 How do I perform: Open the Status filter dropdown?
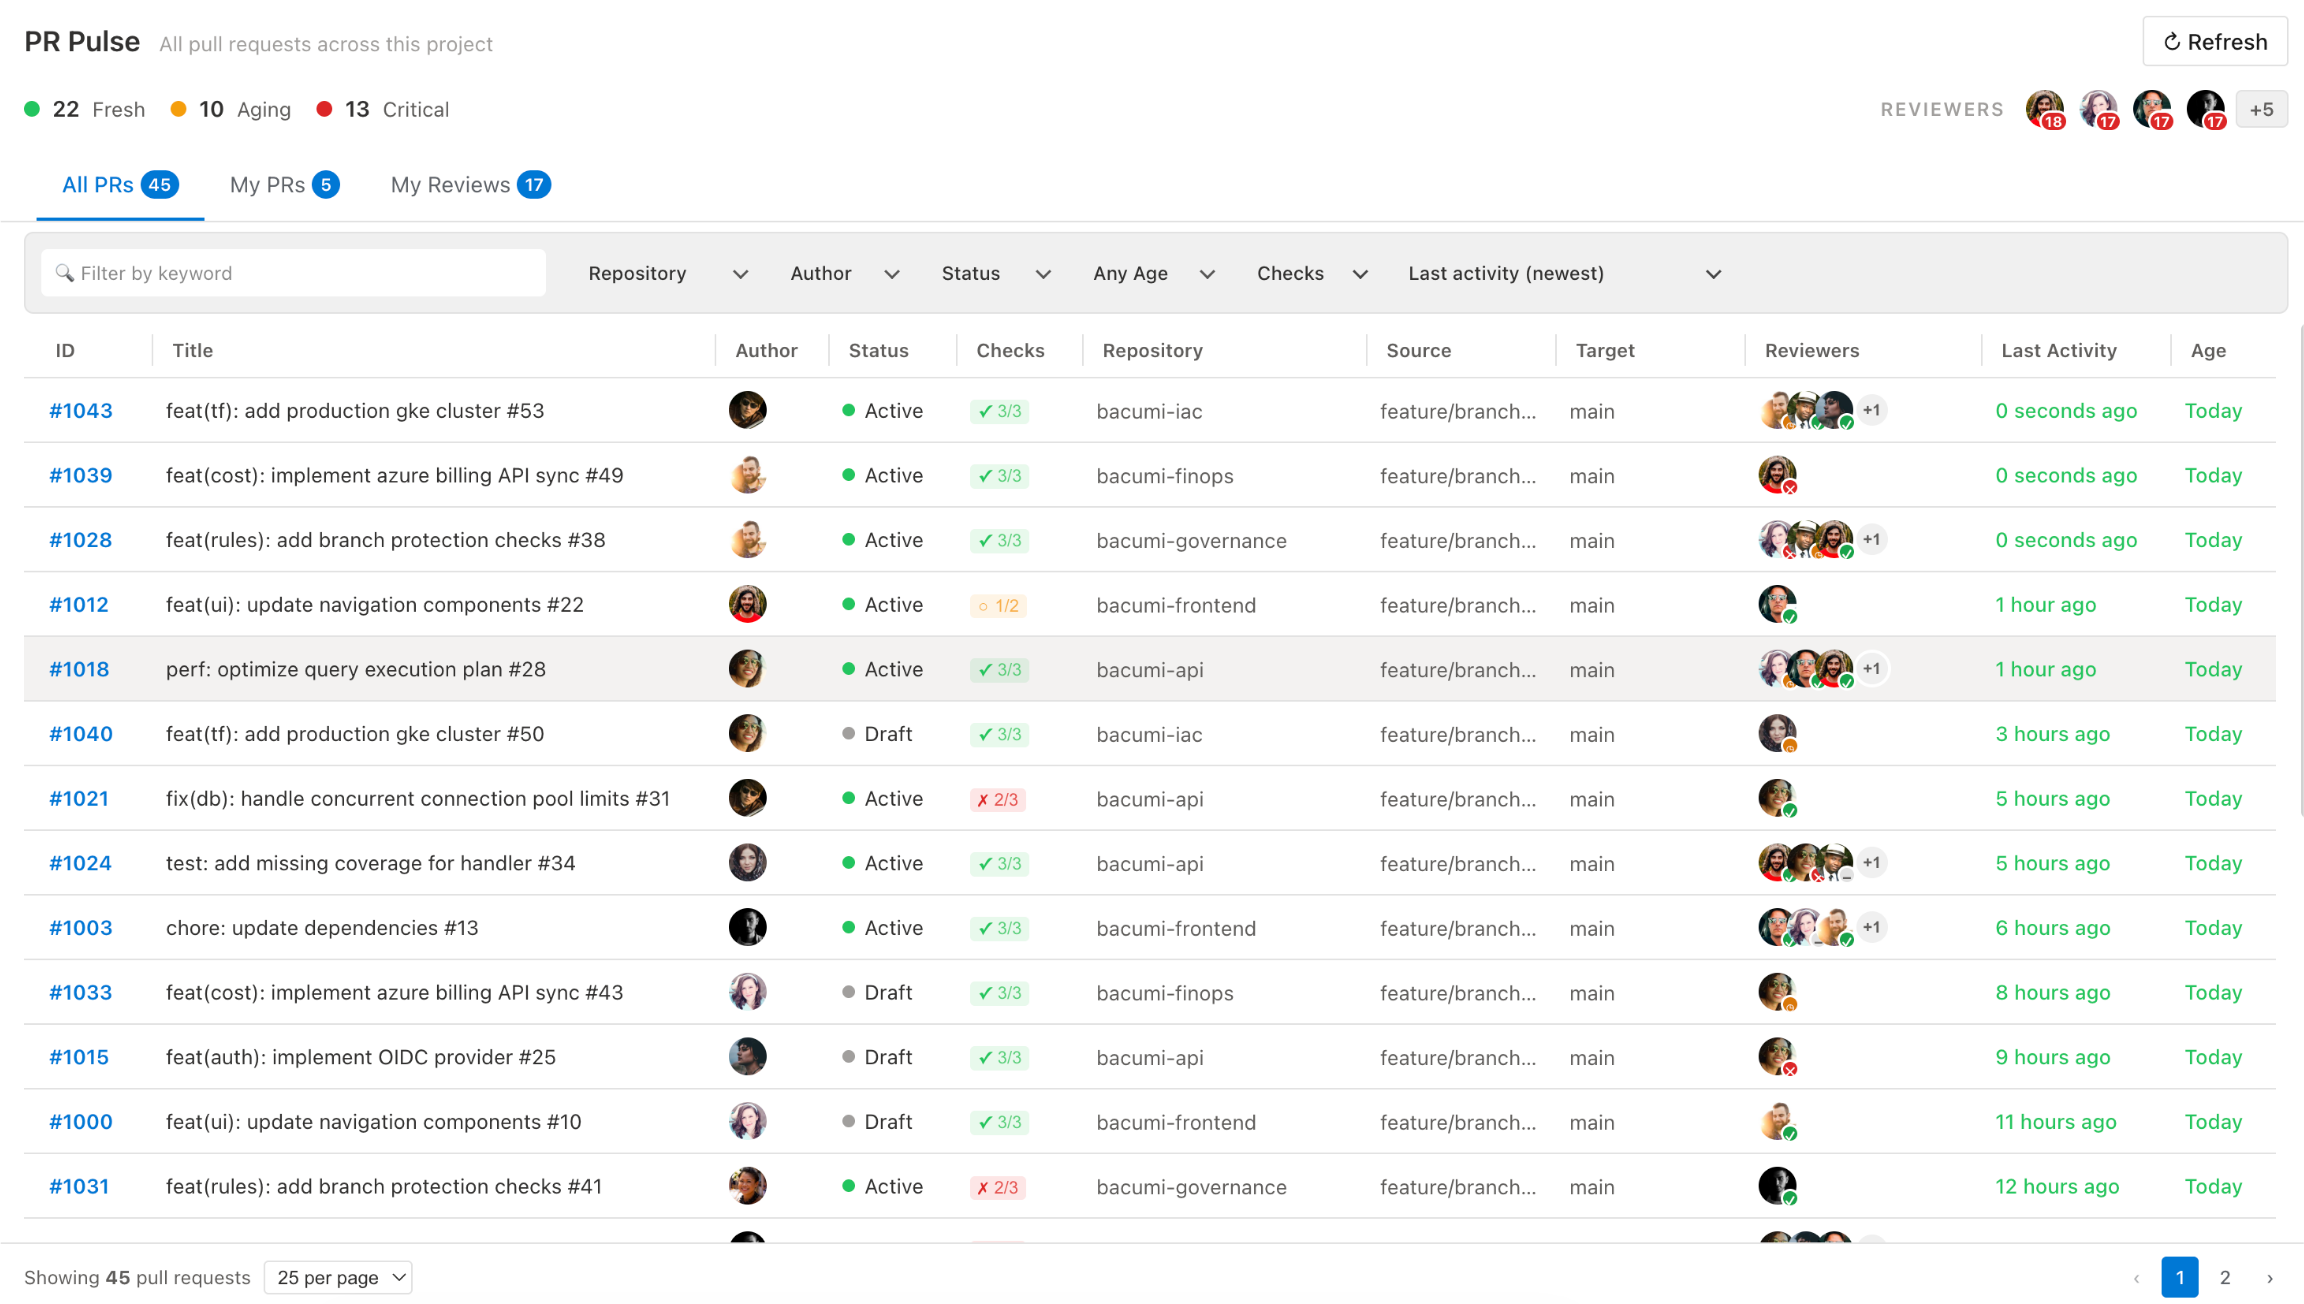pos(995,273)
